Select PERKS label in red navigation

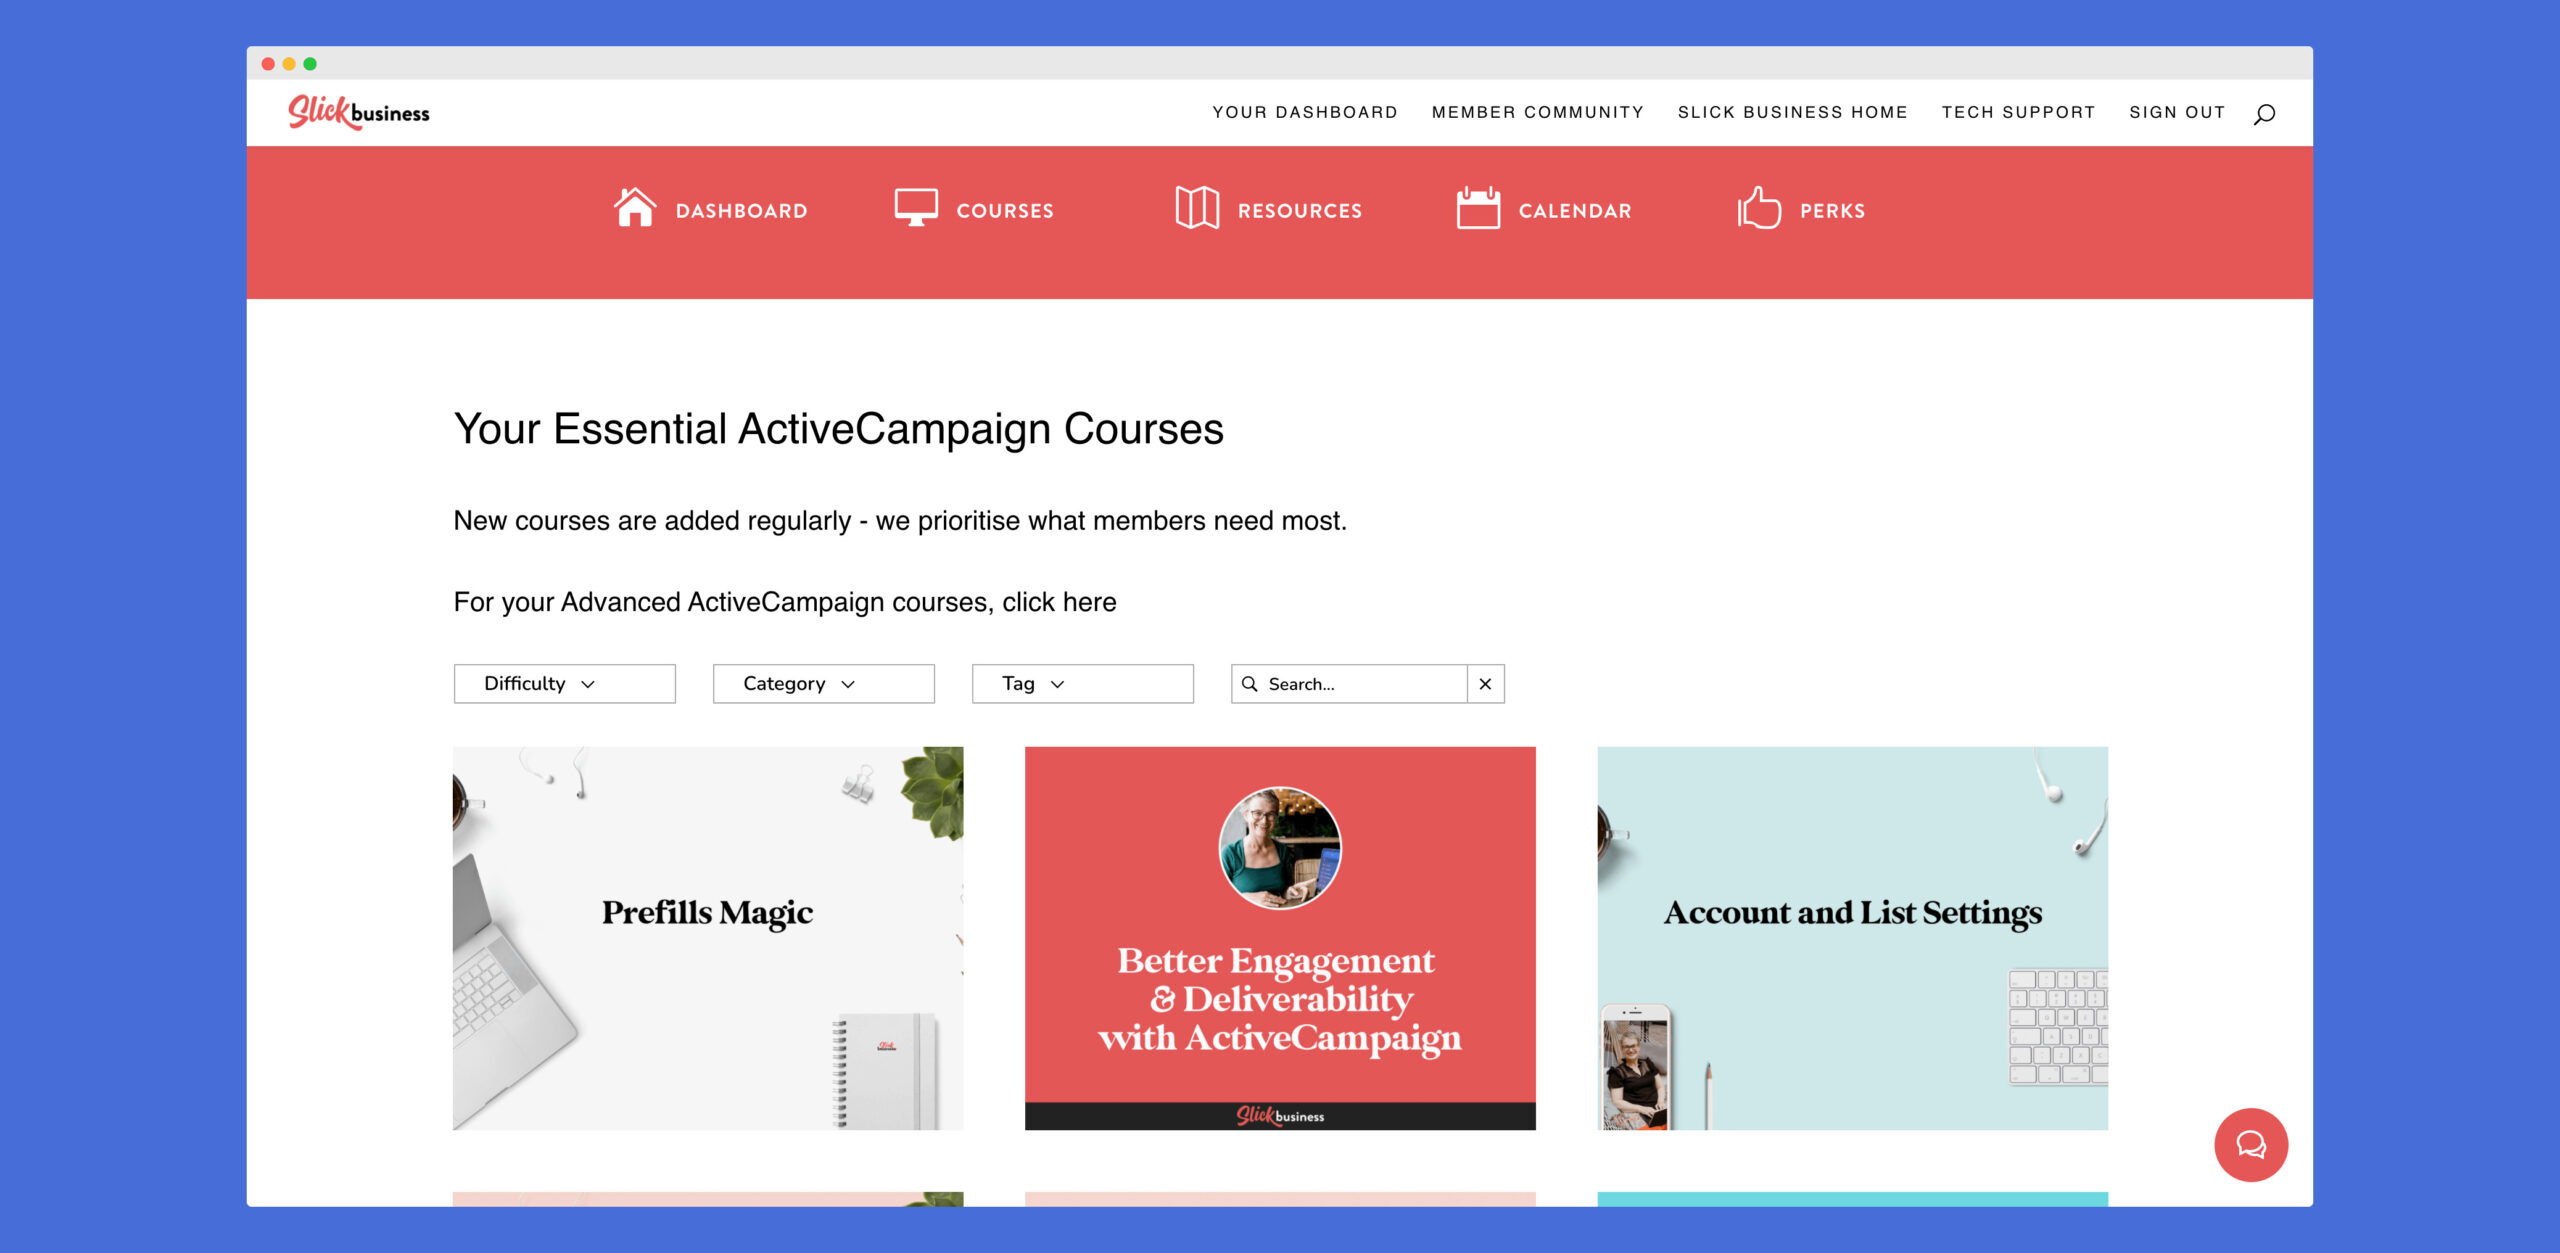tap(1832, 211)
